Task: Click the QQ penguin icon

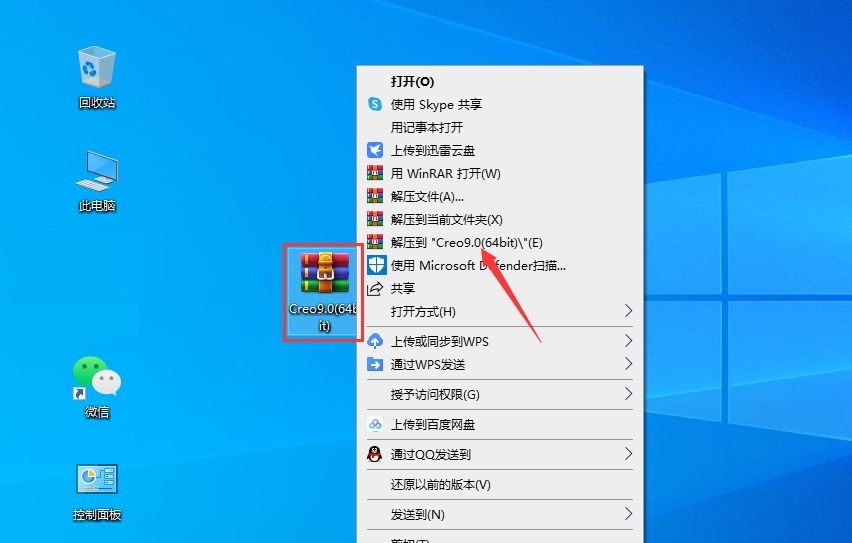Action: (x=374, y=454)
